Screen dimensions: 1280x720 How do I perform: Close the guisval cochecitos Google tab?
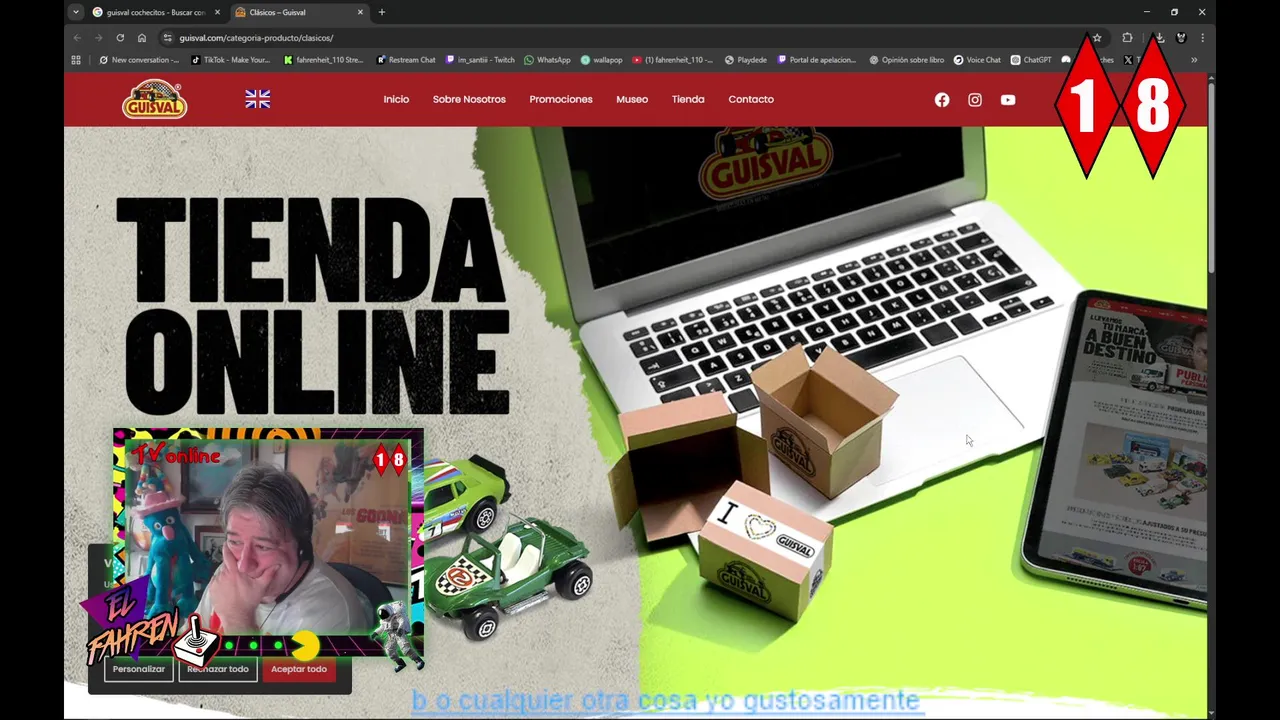[217, 12]
